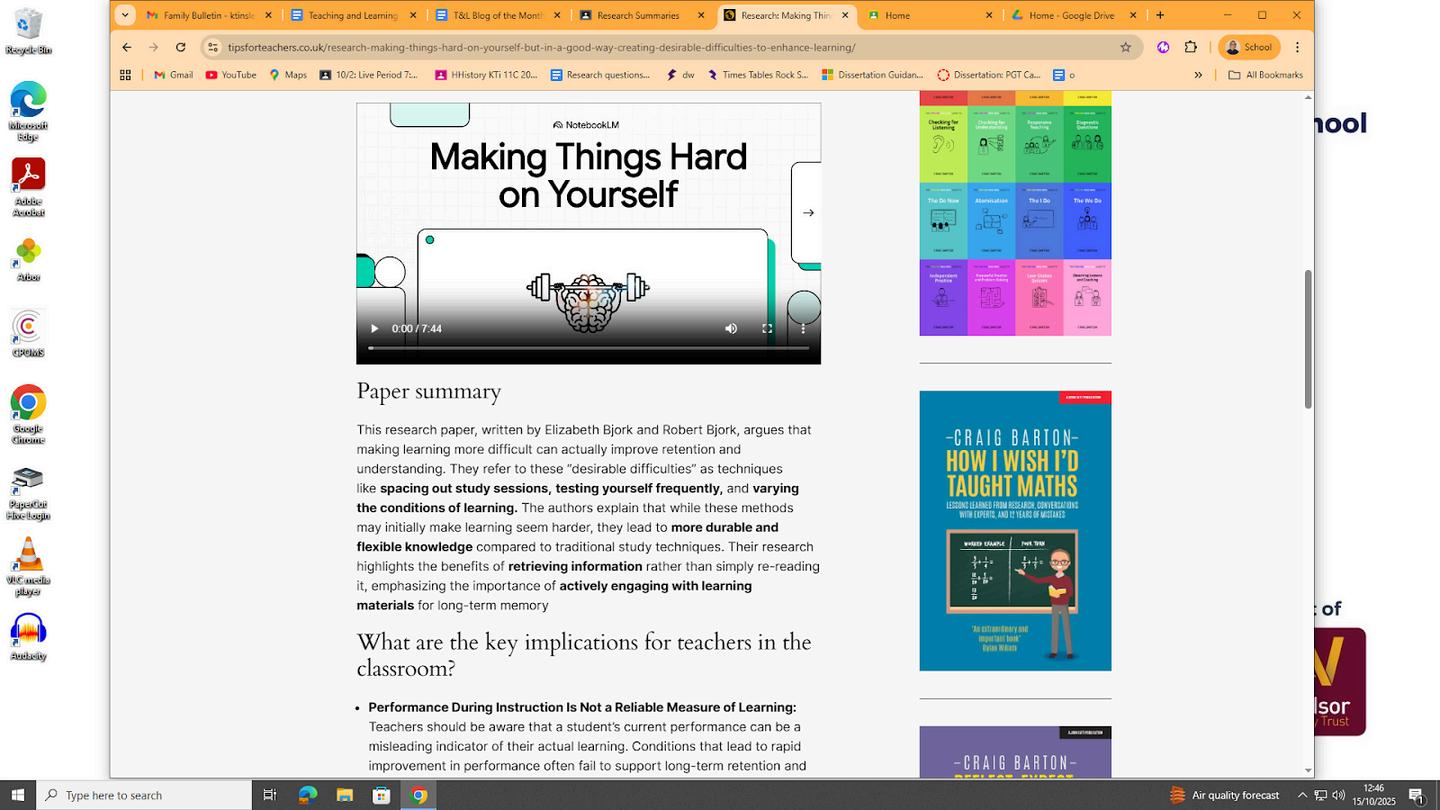This screenshot has height=810, width=1440.
Task: Close the Family Bulletin tab
Action: point(268,15)
